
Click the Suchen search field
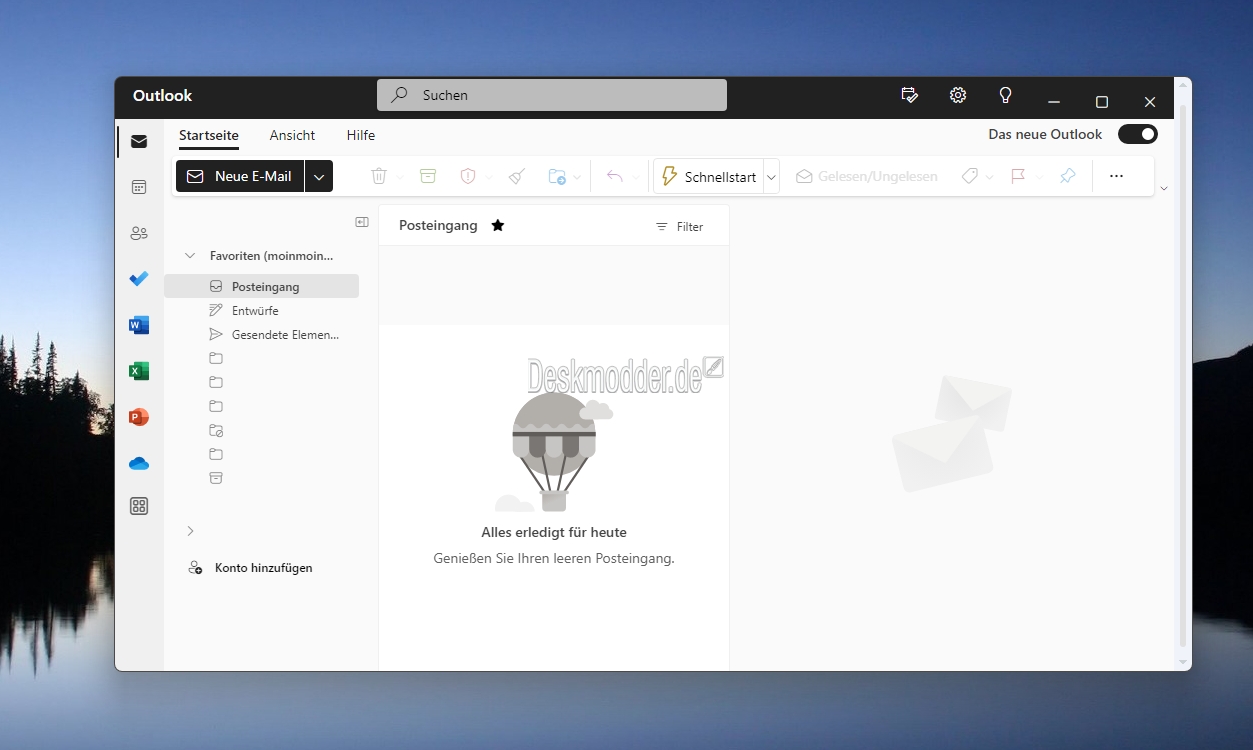552,95
